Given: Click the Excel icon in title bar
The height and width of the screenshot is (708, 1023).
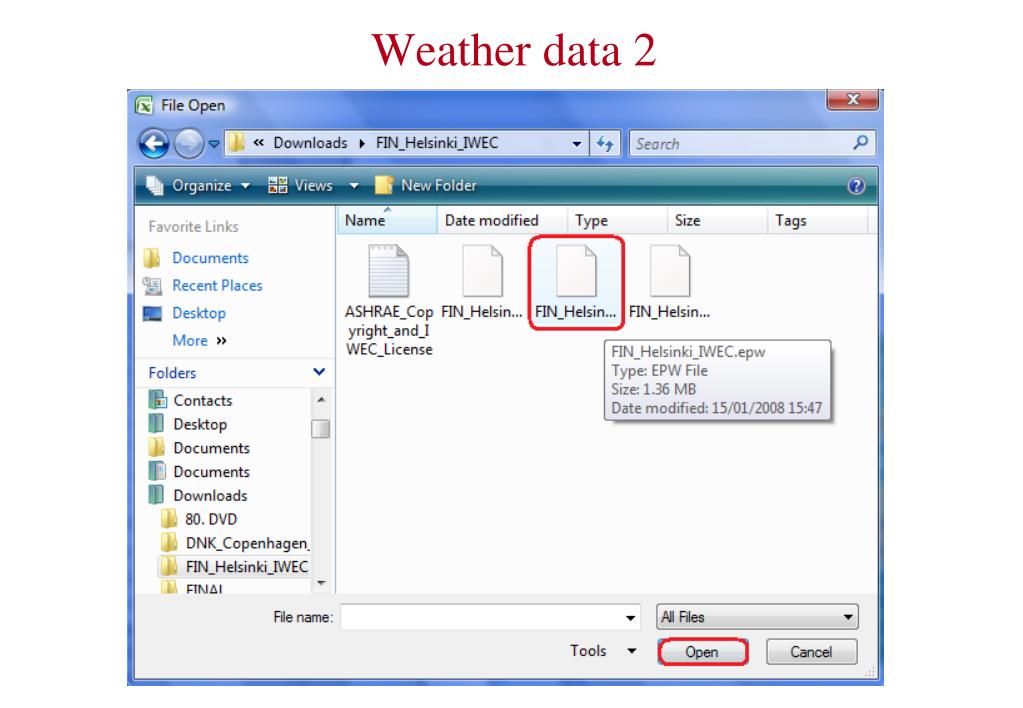Looking at the screenshot, I should (x=144, y=105).
